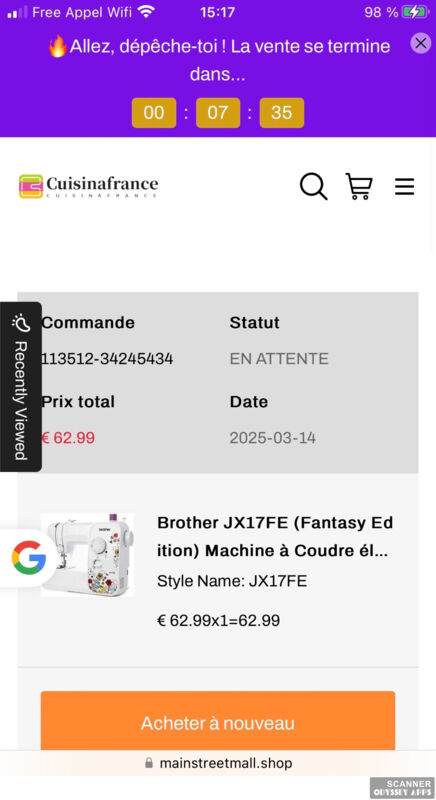
Task: Open the hamburger menu
Action: [x=404, y=187]
